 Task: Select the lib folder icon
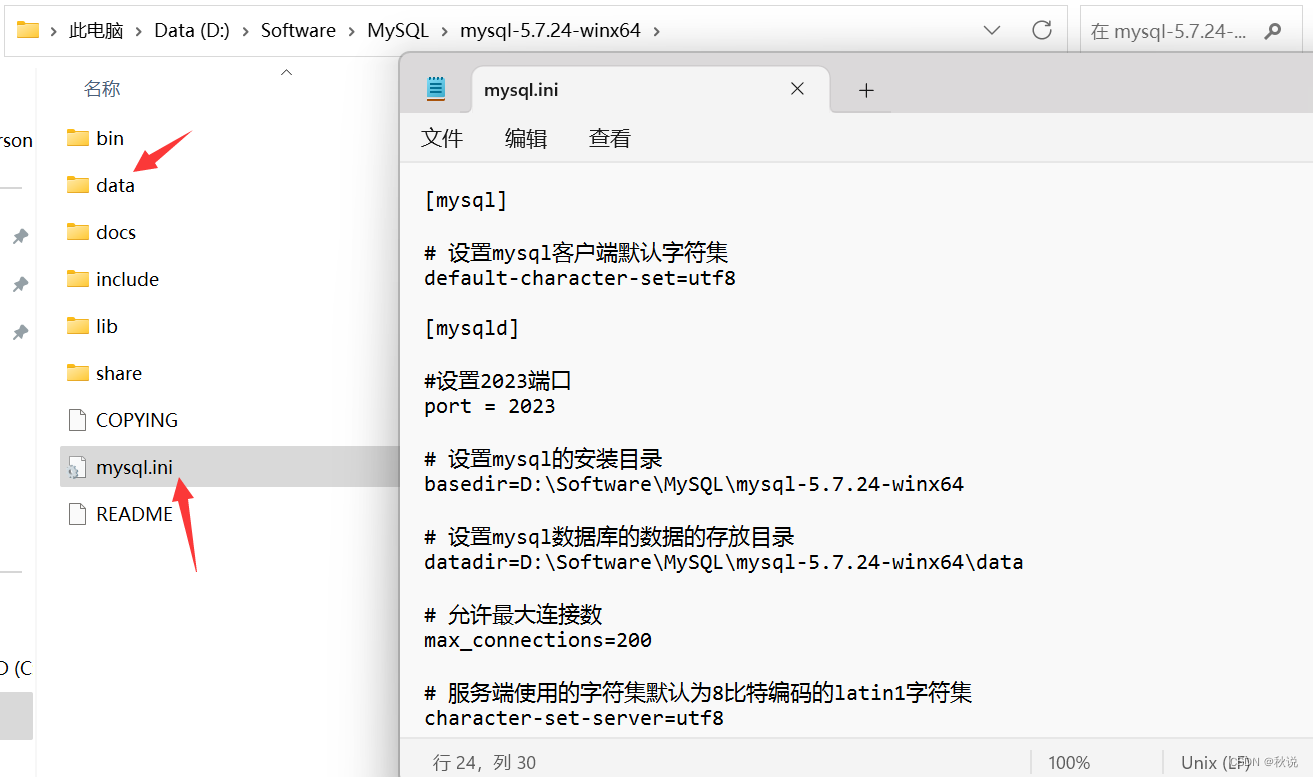click(78, 326)
